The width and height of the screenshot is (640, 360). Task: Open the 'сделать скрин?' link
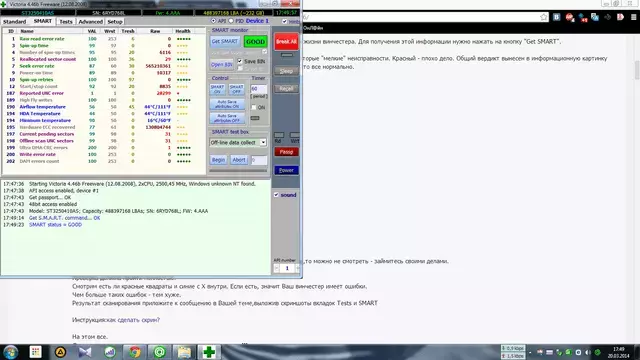coord(138,320)
